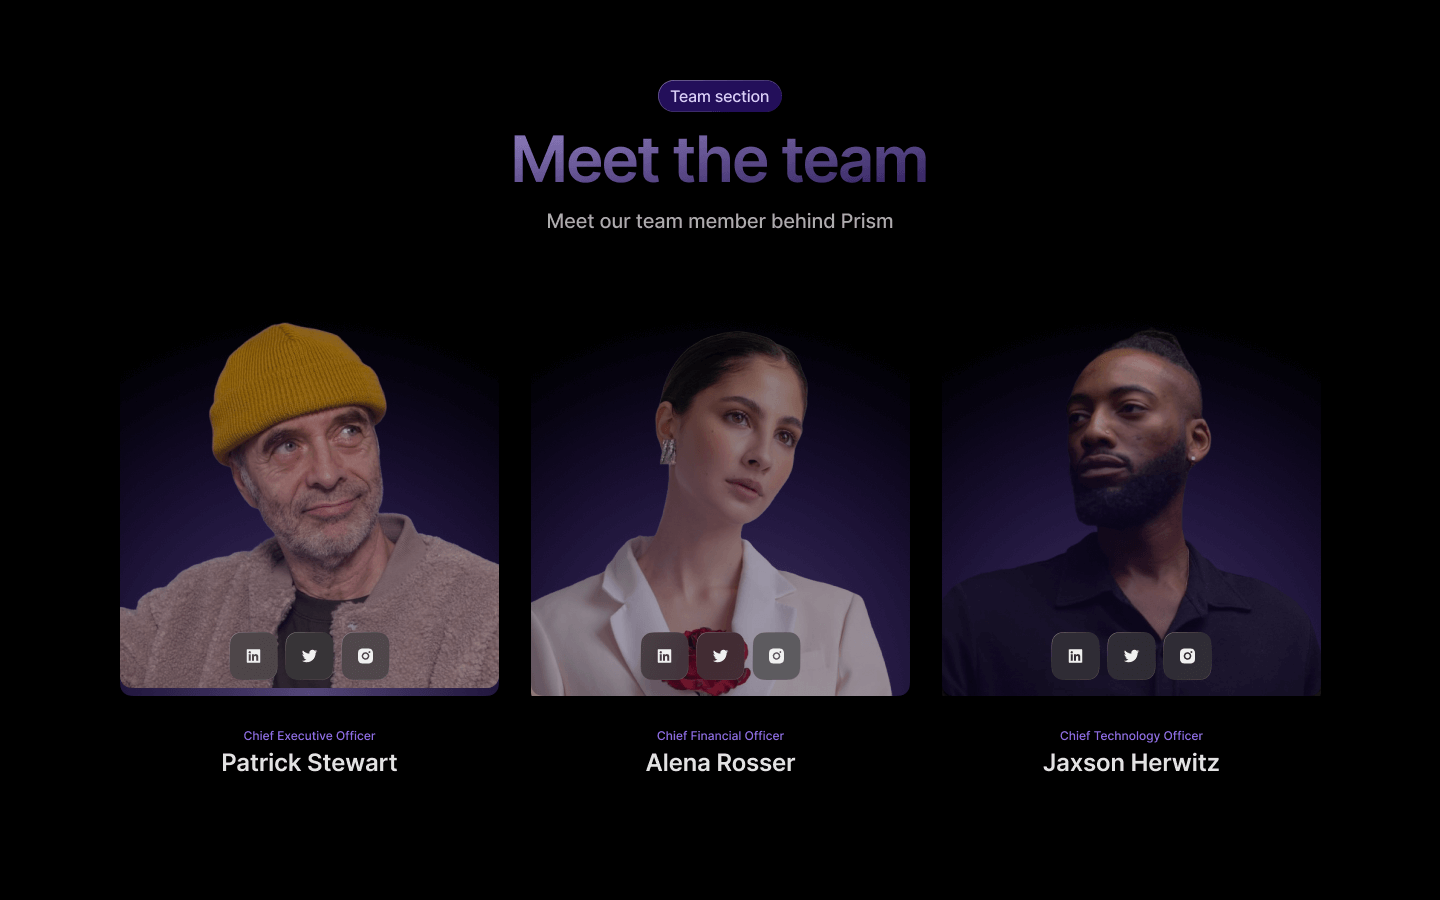Visit Jaxson Herwitz's LinkedIn icon
Viewport: 1440px width, 900px height.
tap(1075, 656)
